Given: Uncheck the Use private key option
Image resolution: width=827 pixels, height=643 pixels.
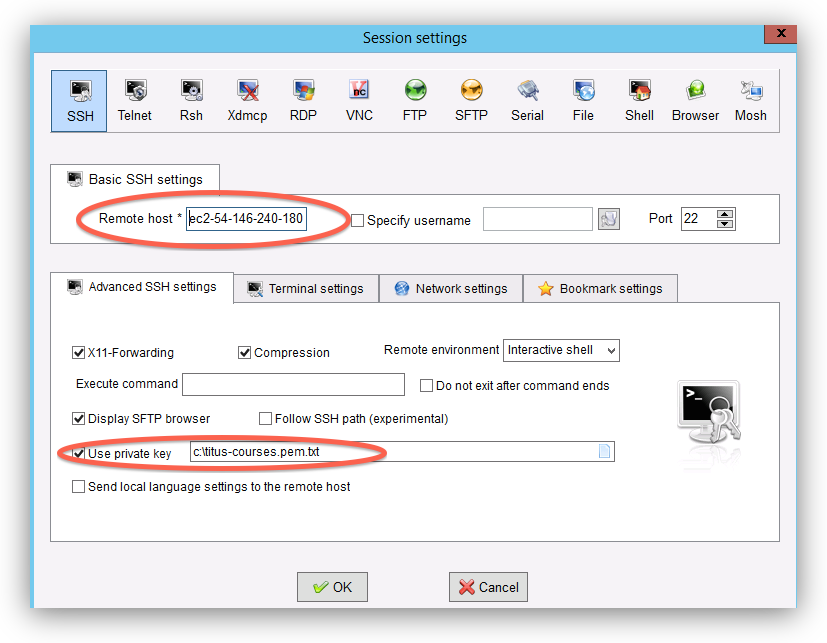Looking at the screenshot, I should pyautogui.click(x=79, y=453).
